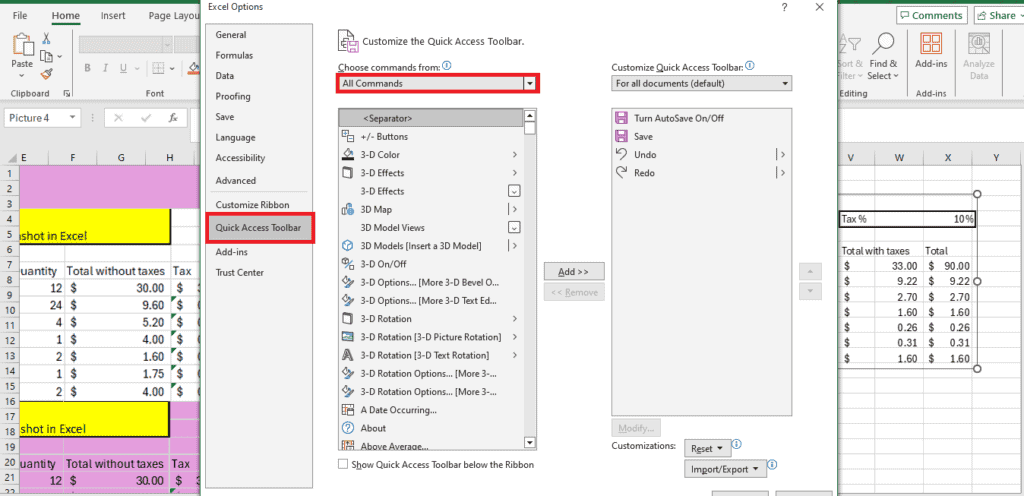Select column W header
The width and height of the screenshot is (1024, 496).
tap(899, 157)
